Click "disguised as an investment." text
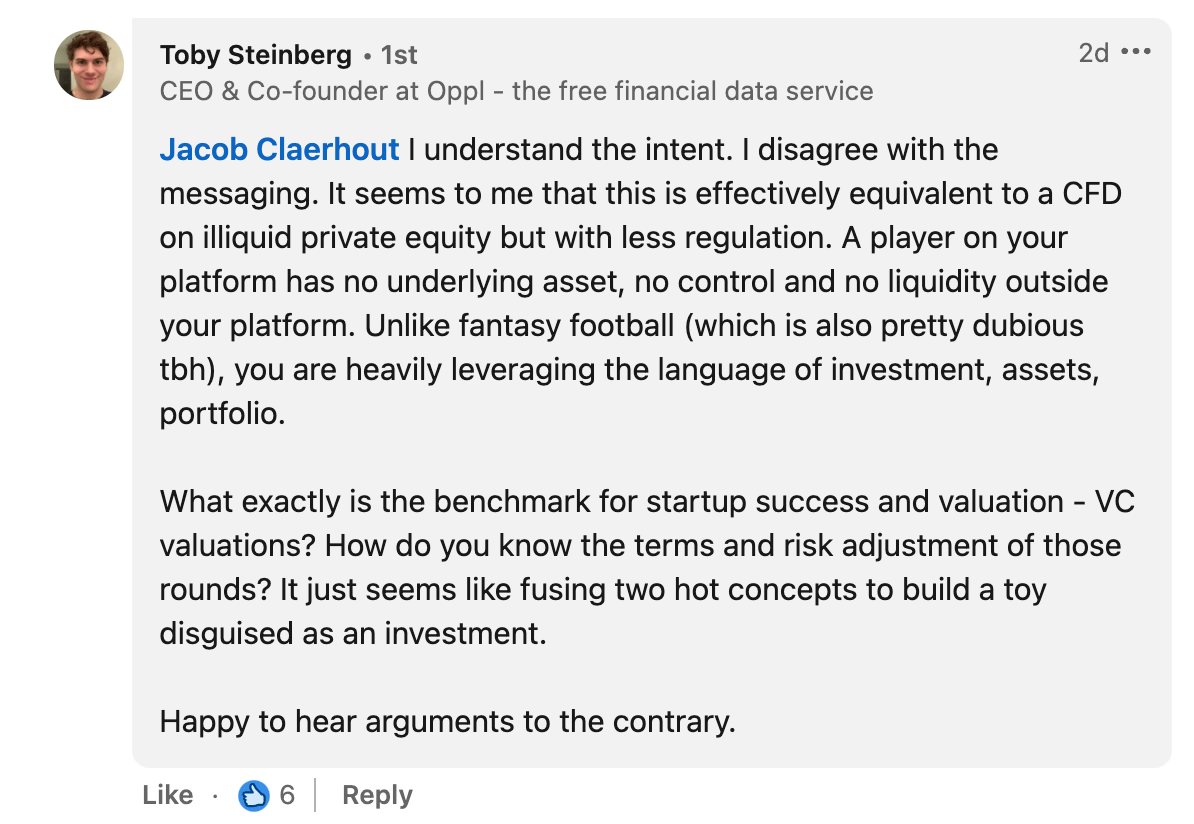The height and width of the screenshot is (824, 1194). pyautogui.click(x=353, y=634)
